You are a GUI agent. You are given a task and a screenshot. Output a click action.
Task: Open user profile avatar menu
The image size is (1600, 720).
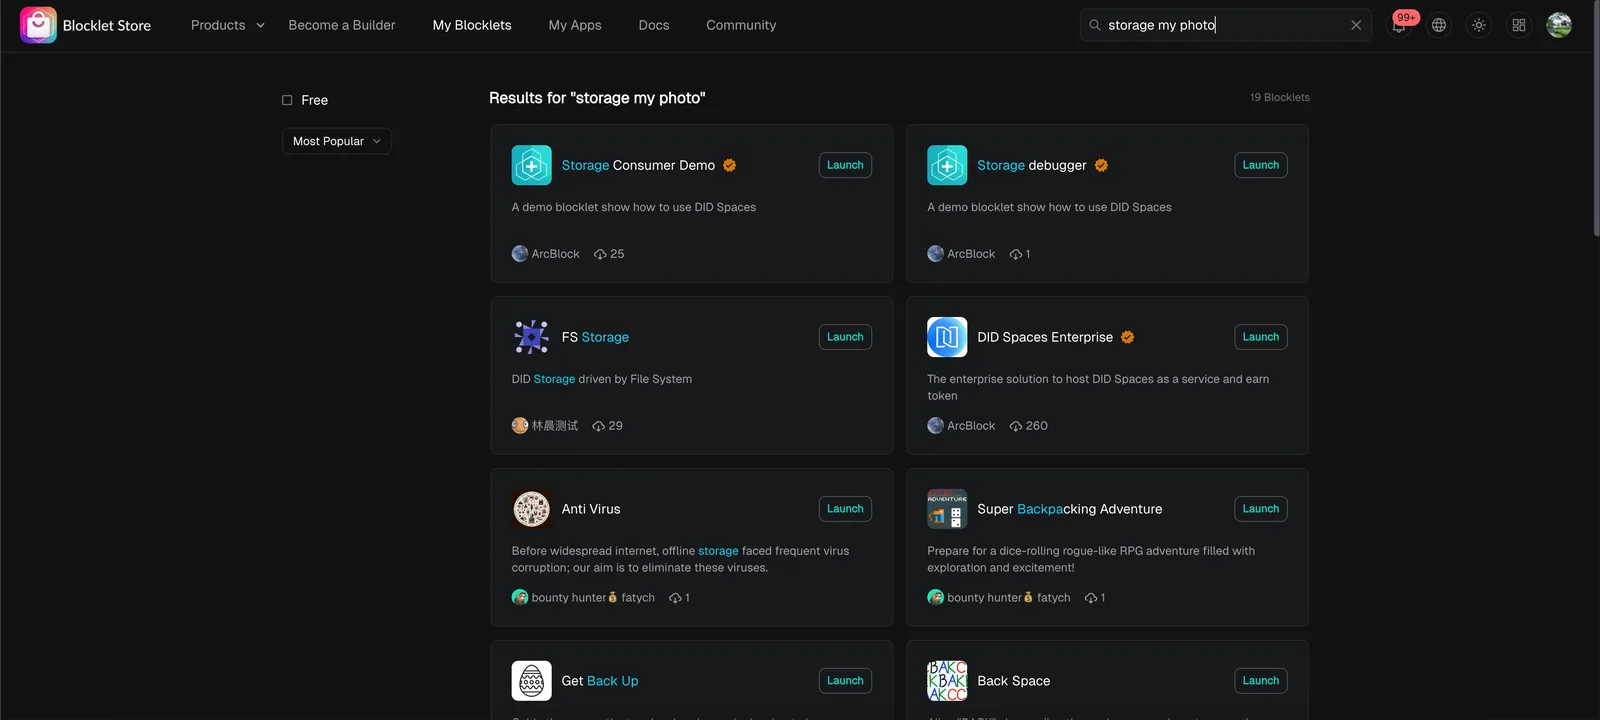(x=1559, y=25)
